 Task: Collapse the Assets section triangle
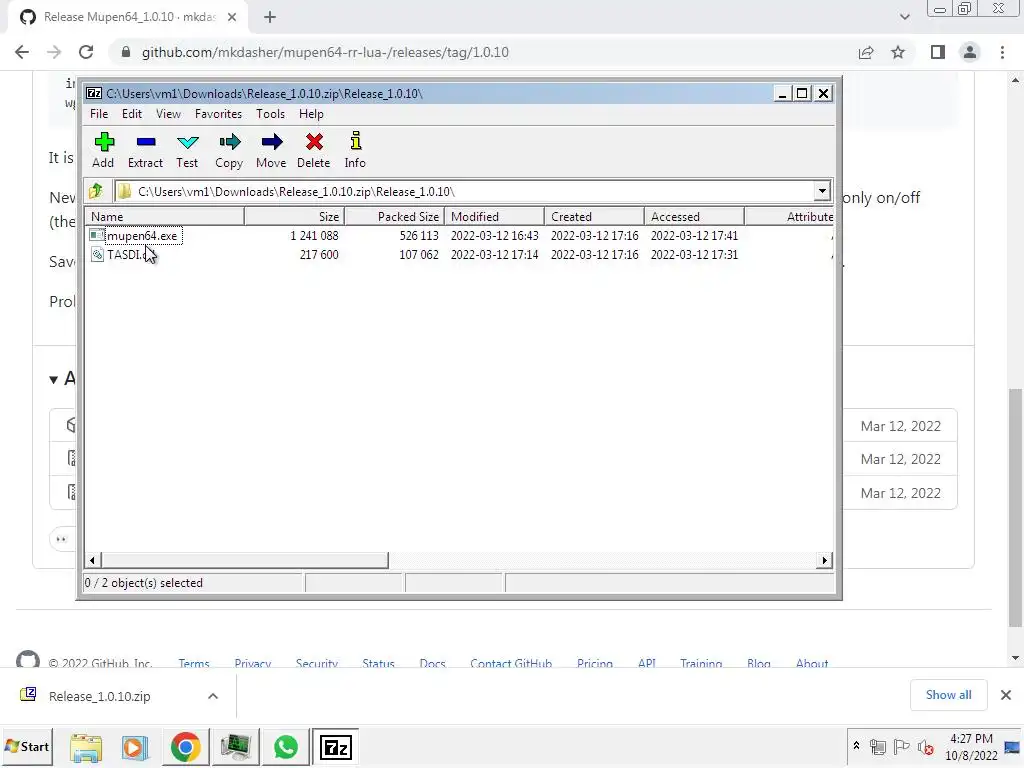(x=54, y=379)
